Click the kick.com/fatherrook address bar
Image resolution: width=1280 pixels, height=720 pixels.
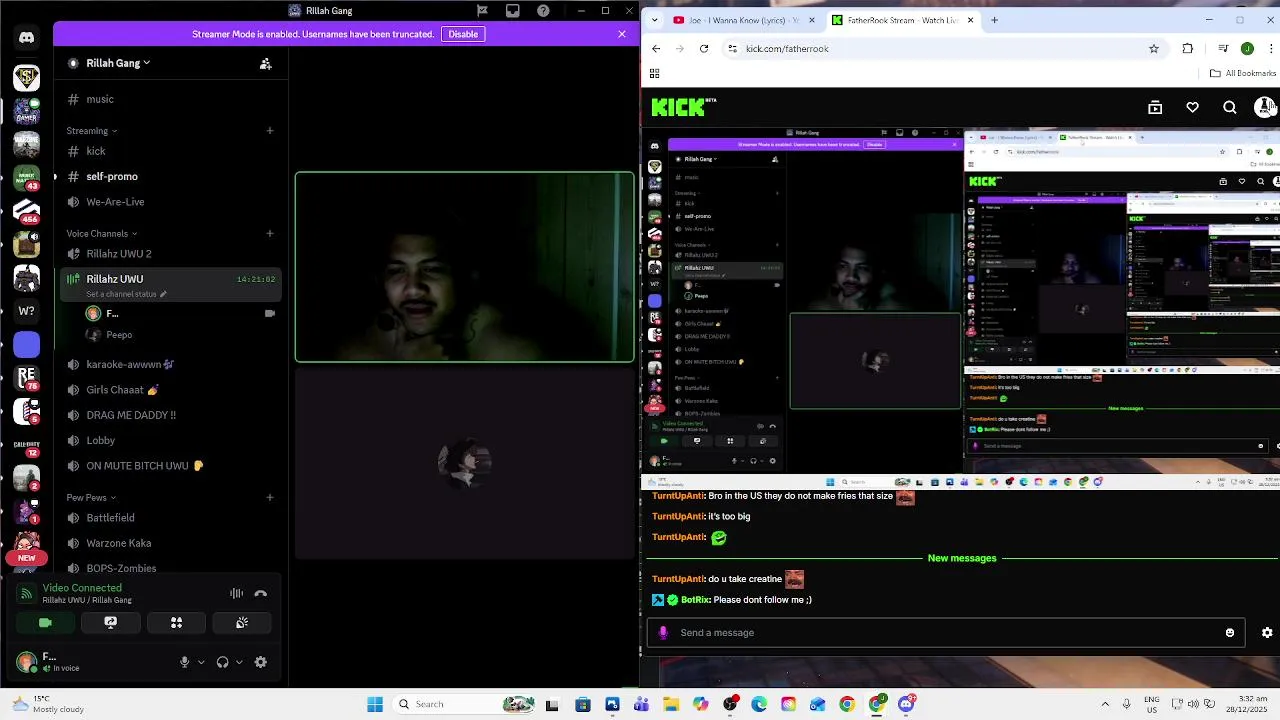click(945, 48)
